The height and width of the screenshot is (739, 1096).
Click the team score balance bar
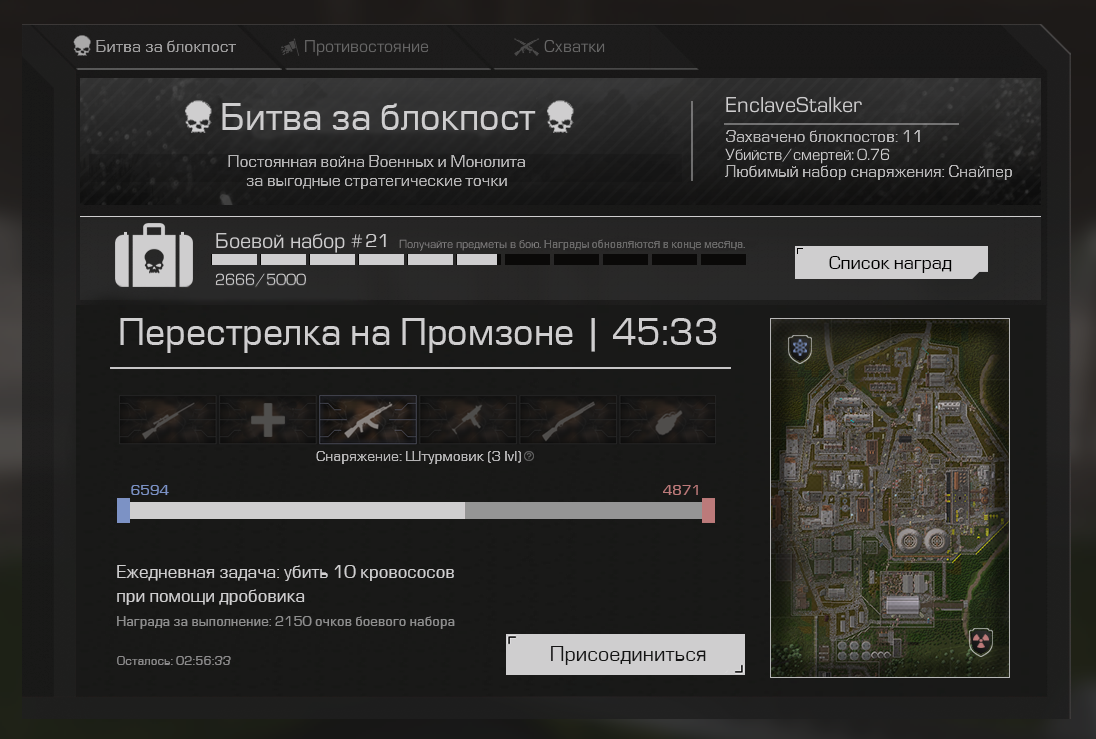[x=416, y=510]
